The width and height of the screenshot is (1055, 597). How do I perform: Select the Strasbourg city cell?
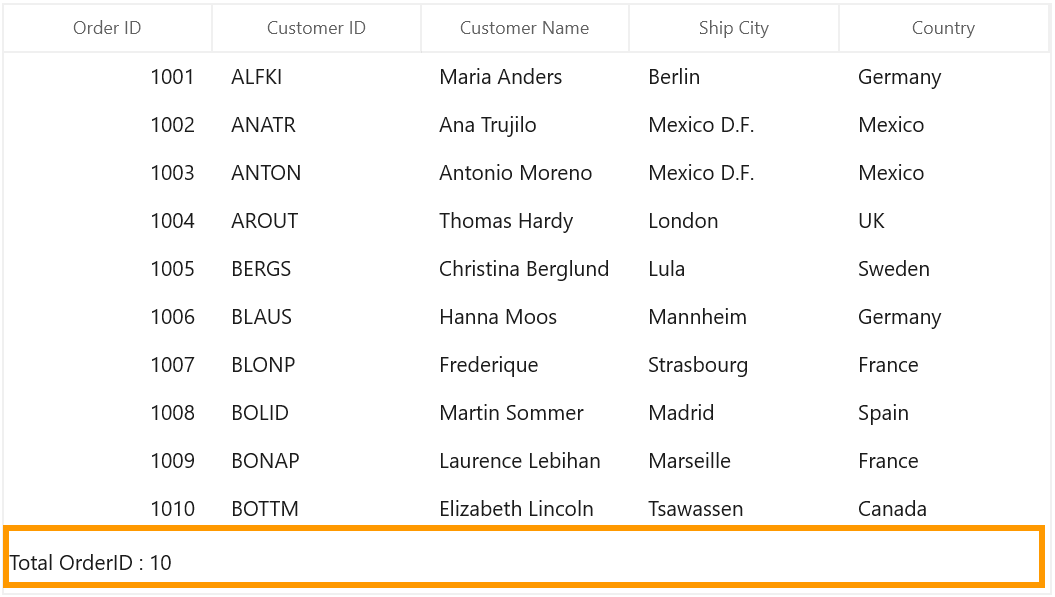pos(733,365)
